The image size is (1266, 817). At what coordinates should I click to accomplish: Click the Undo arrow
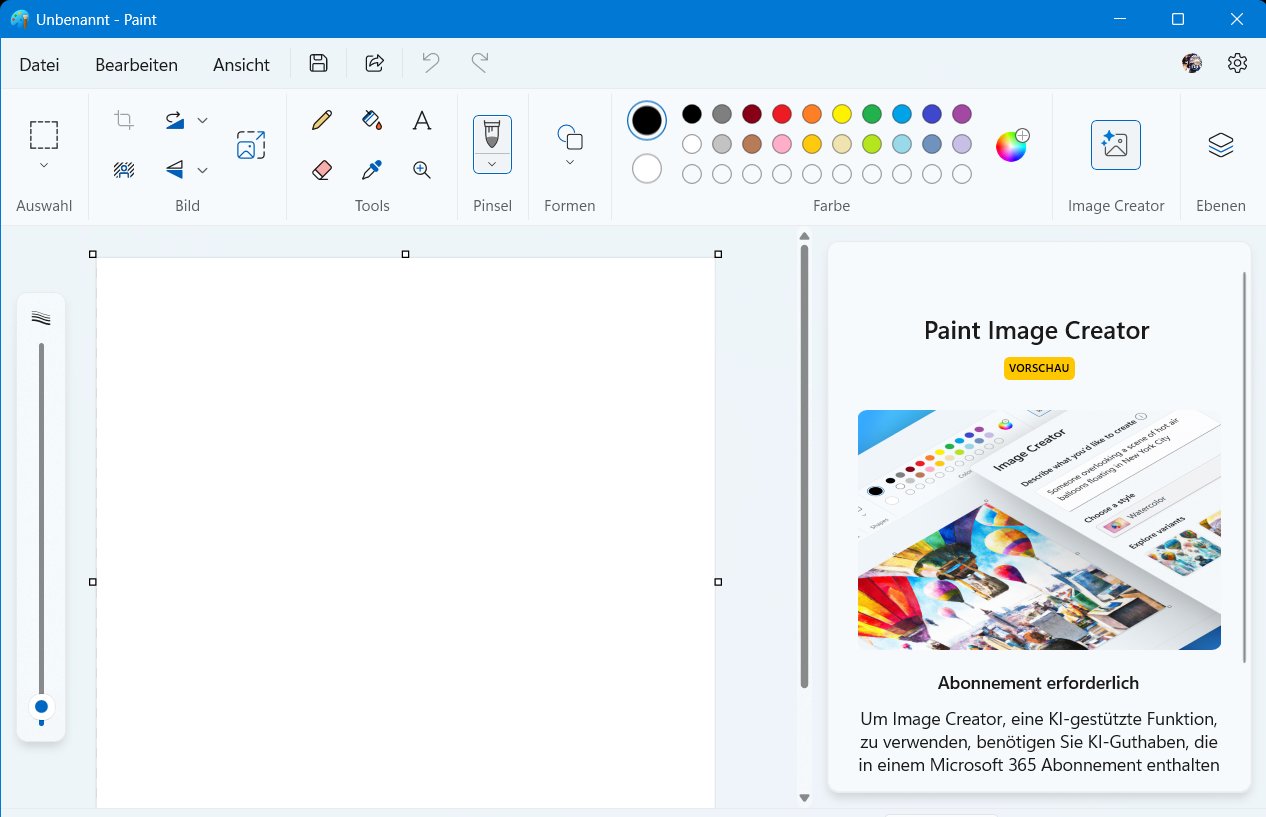431,64
